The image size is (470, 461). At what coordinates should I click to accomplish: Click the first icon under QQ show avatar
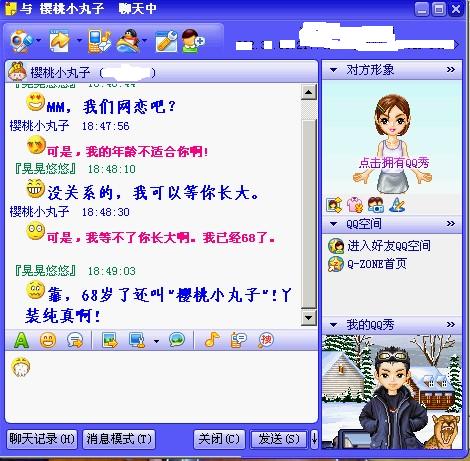[x=334, y=205]
